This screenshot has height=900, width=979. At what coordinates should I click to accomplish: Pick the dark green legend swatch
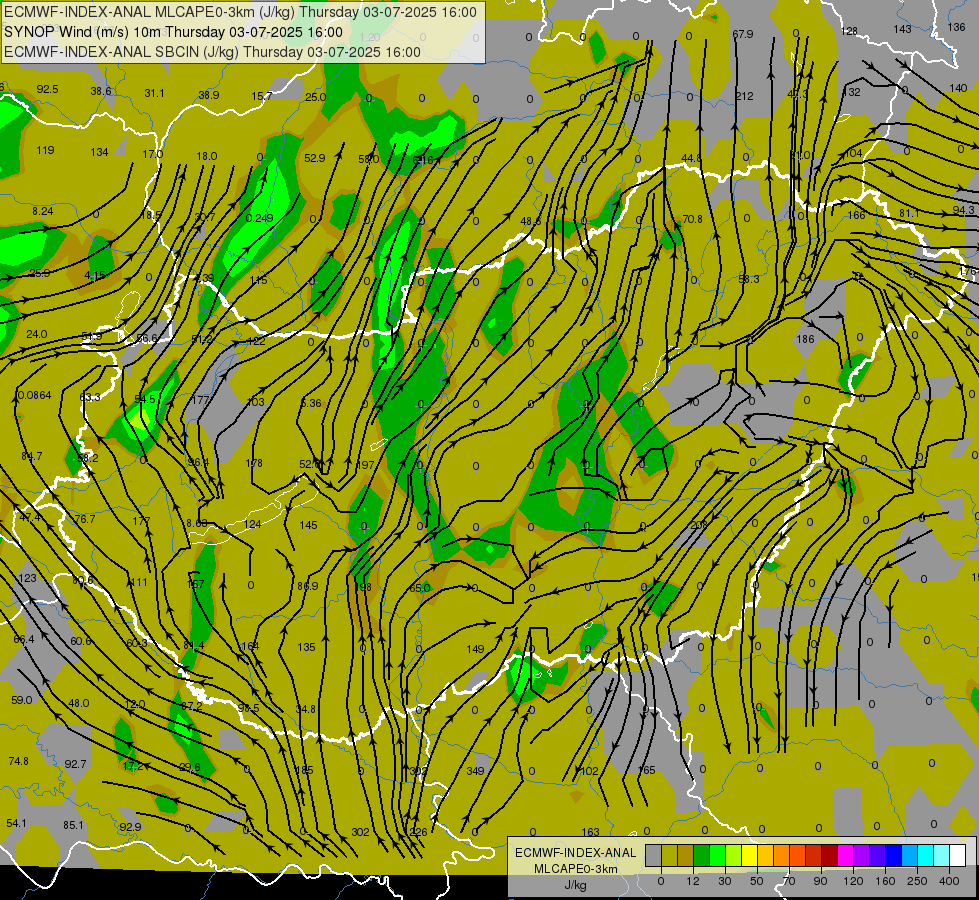coord(702,855)
